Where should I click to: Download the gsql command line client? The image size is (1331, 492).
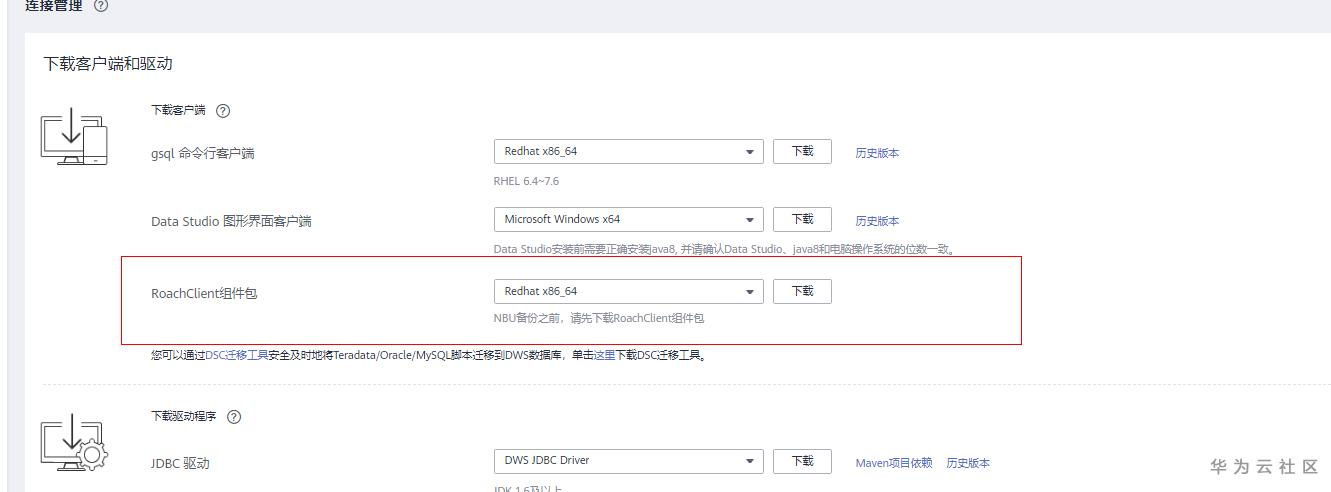click(802, 152)
